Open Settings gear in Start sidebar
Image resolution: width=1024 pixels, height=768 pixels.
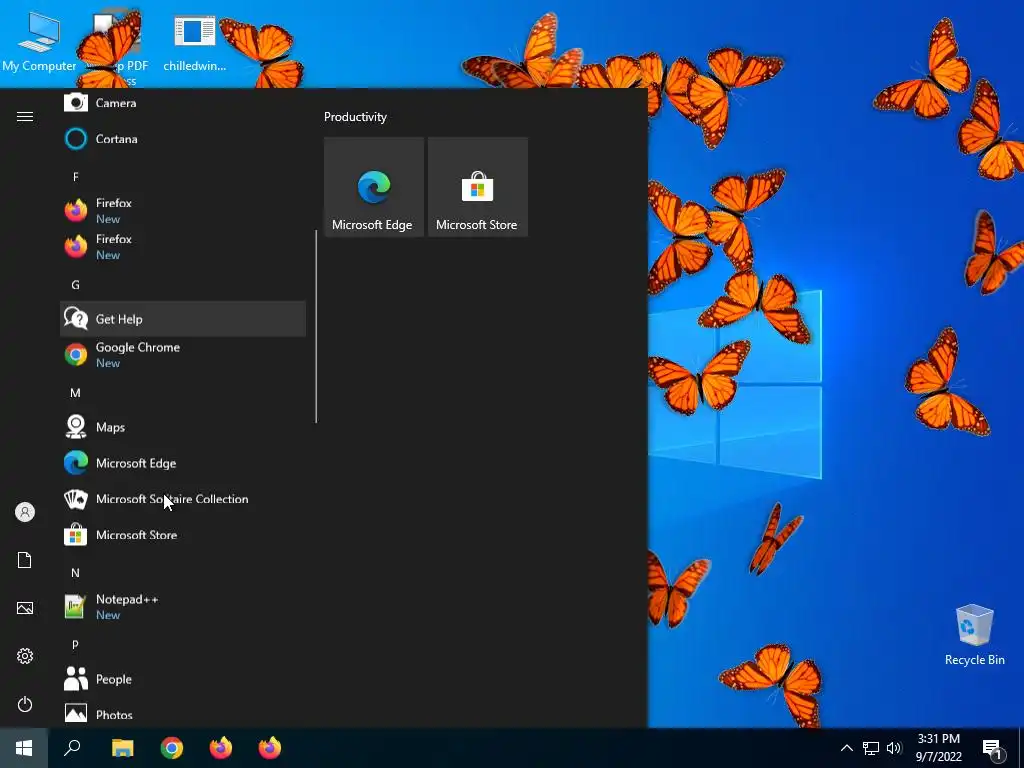pyautogui.click(x=25, y=656)
